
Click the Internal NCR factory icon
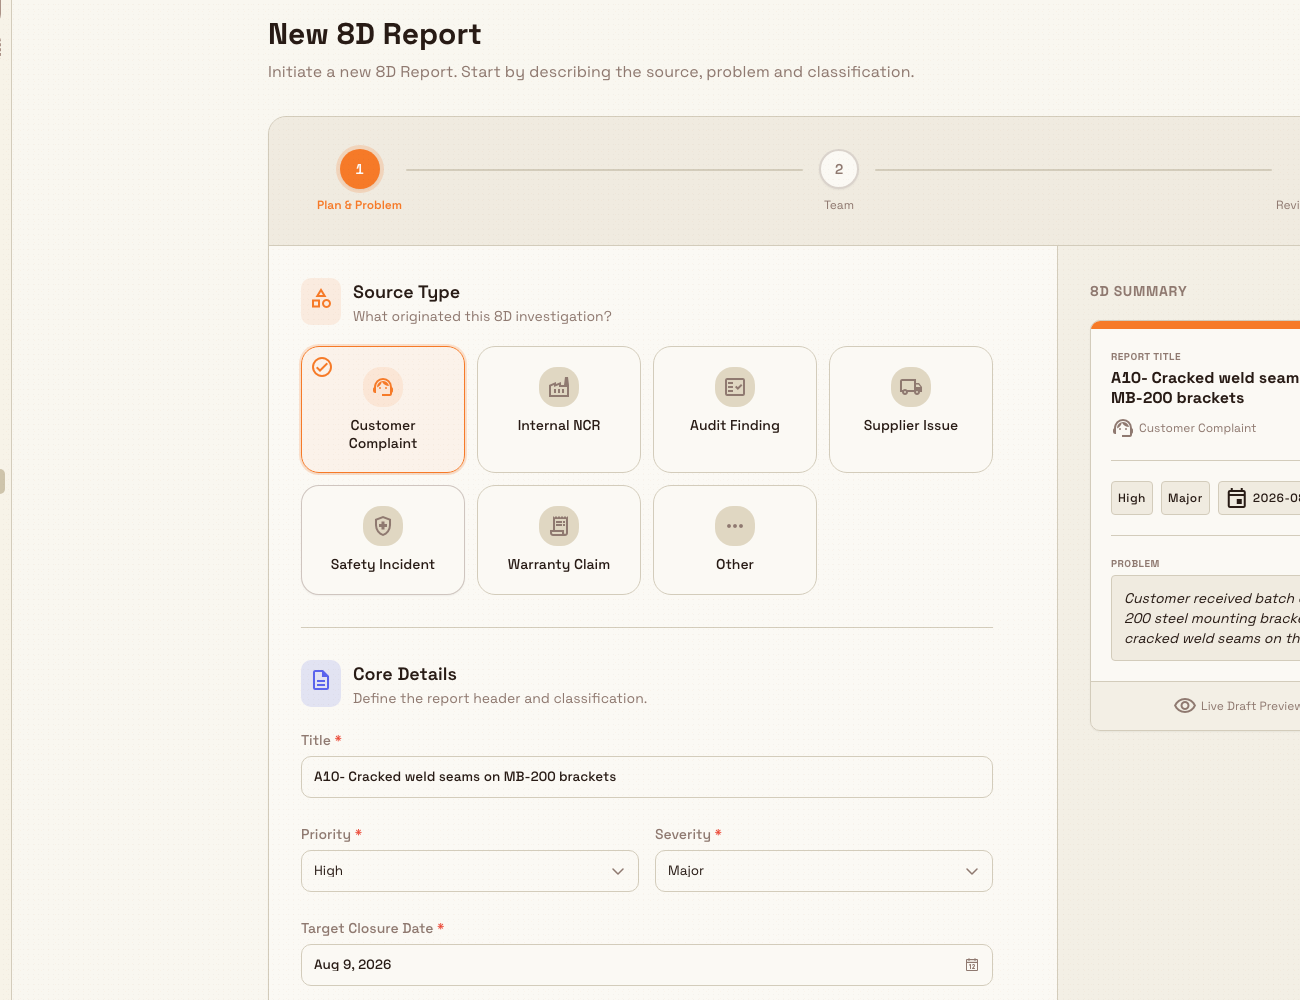[x=559, y=387]
